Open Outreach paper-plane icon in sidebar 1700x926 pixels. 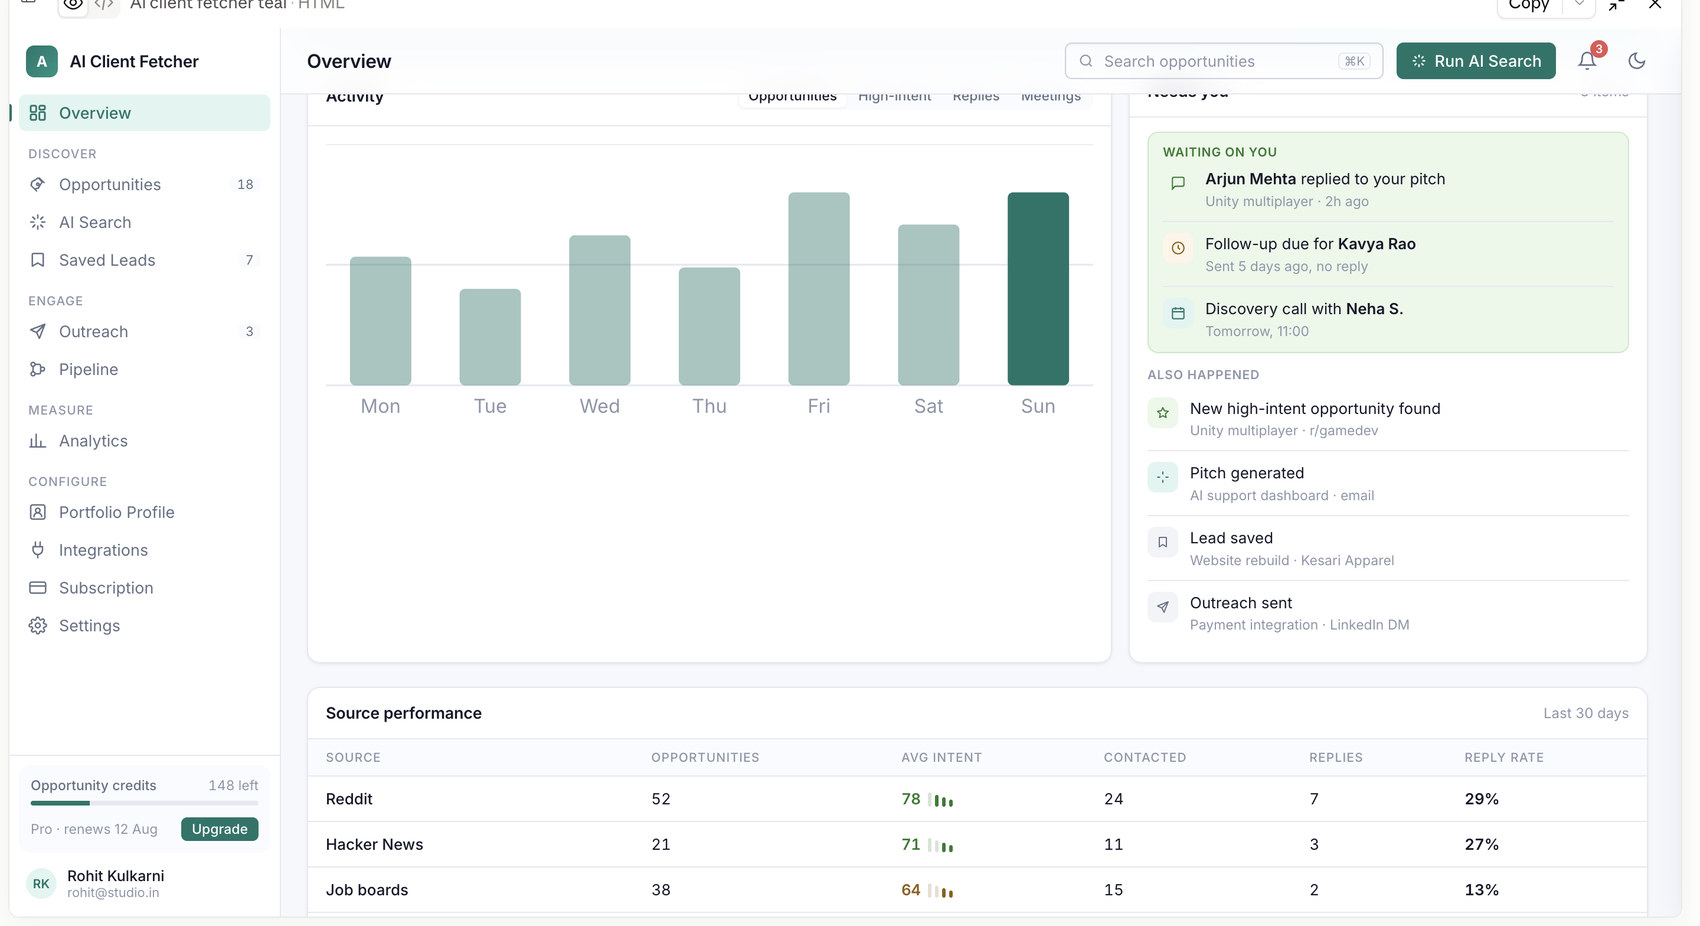[38, 331]
